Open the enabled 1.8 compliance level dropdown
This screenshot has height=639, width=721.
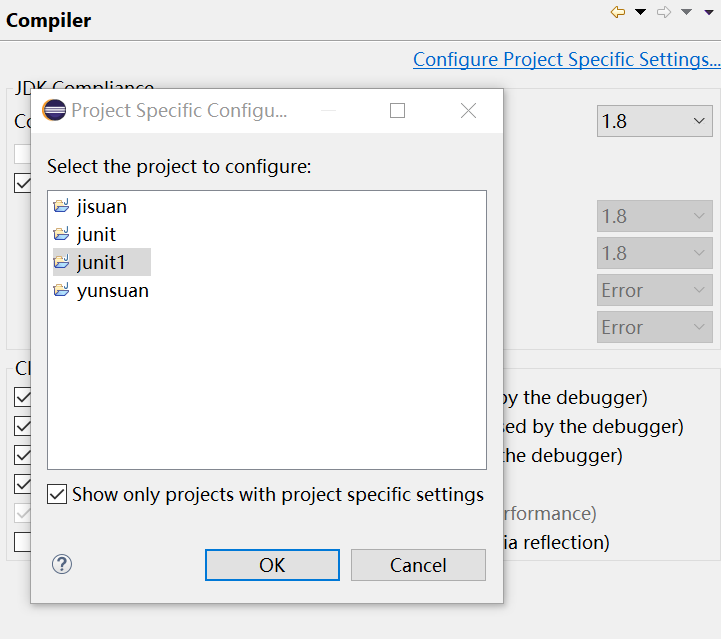(655, 121)
